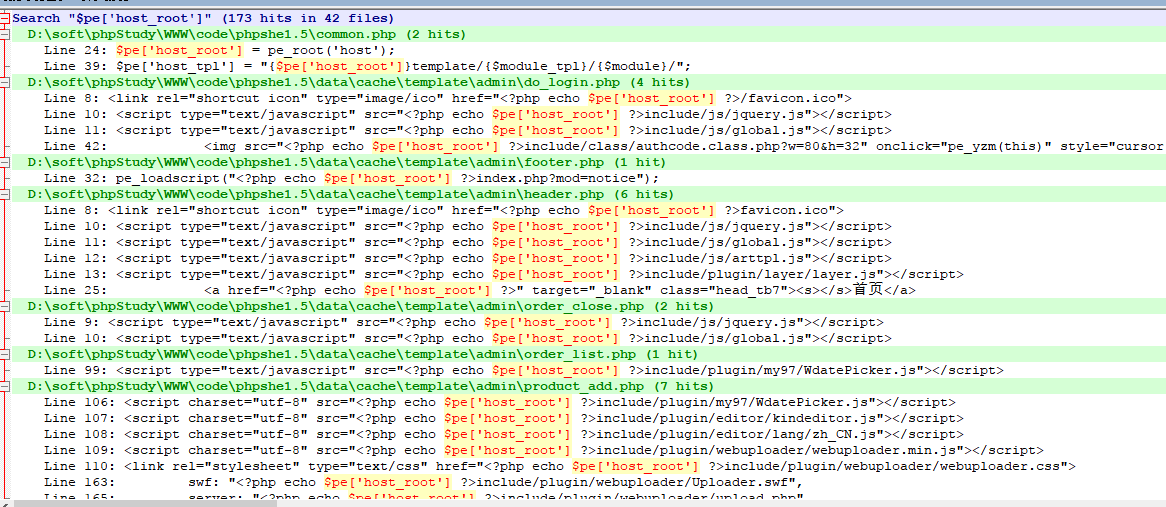The width and height of the screenshot is (1166, 507).
Task: Select header.php (6 hits) file path row
Action: 350,195
